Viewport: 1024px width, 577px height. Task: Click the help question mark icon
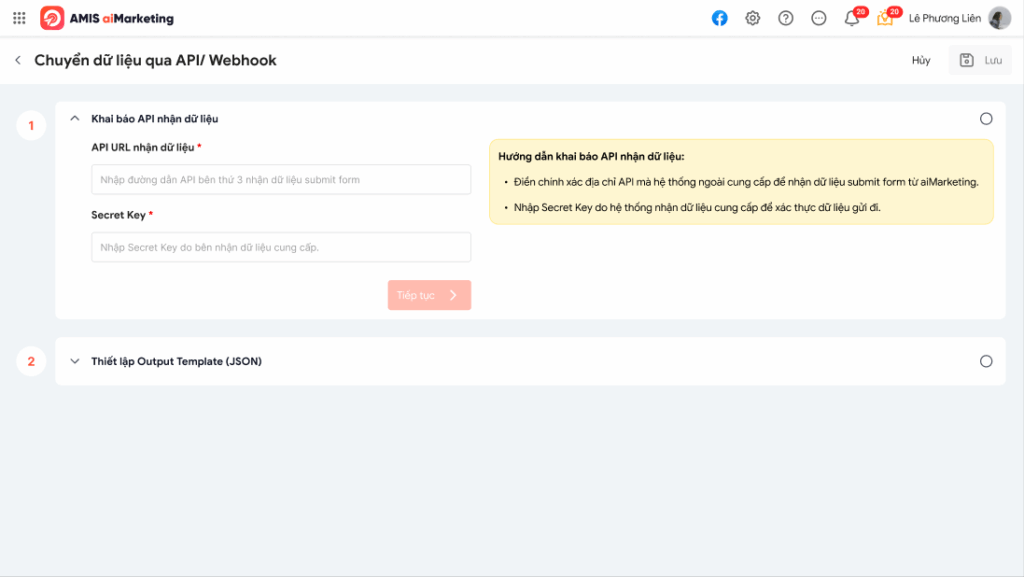[786, 18]
